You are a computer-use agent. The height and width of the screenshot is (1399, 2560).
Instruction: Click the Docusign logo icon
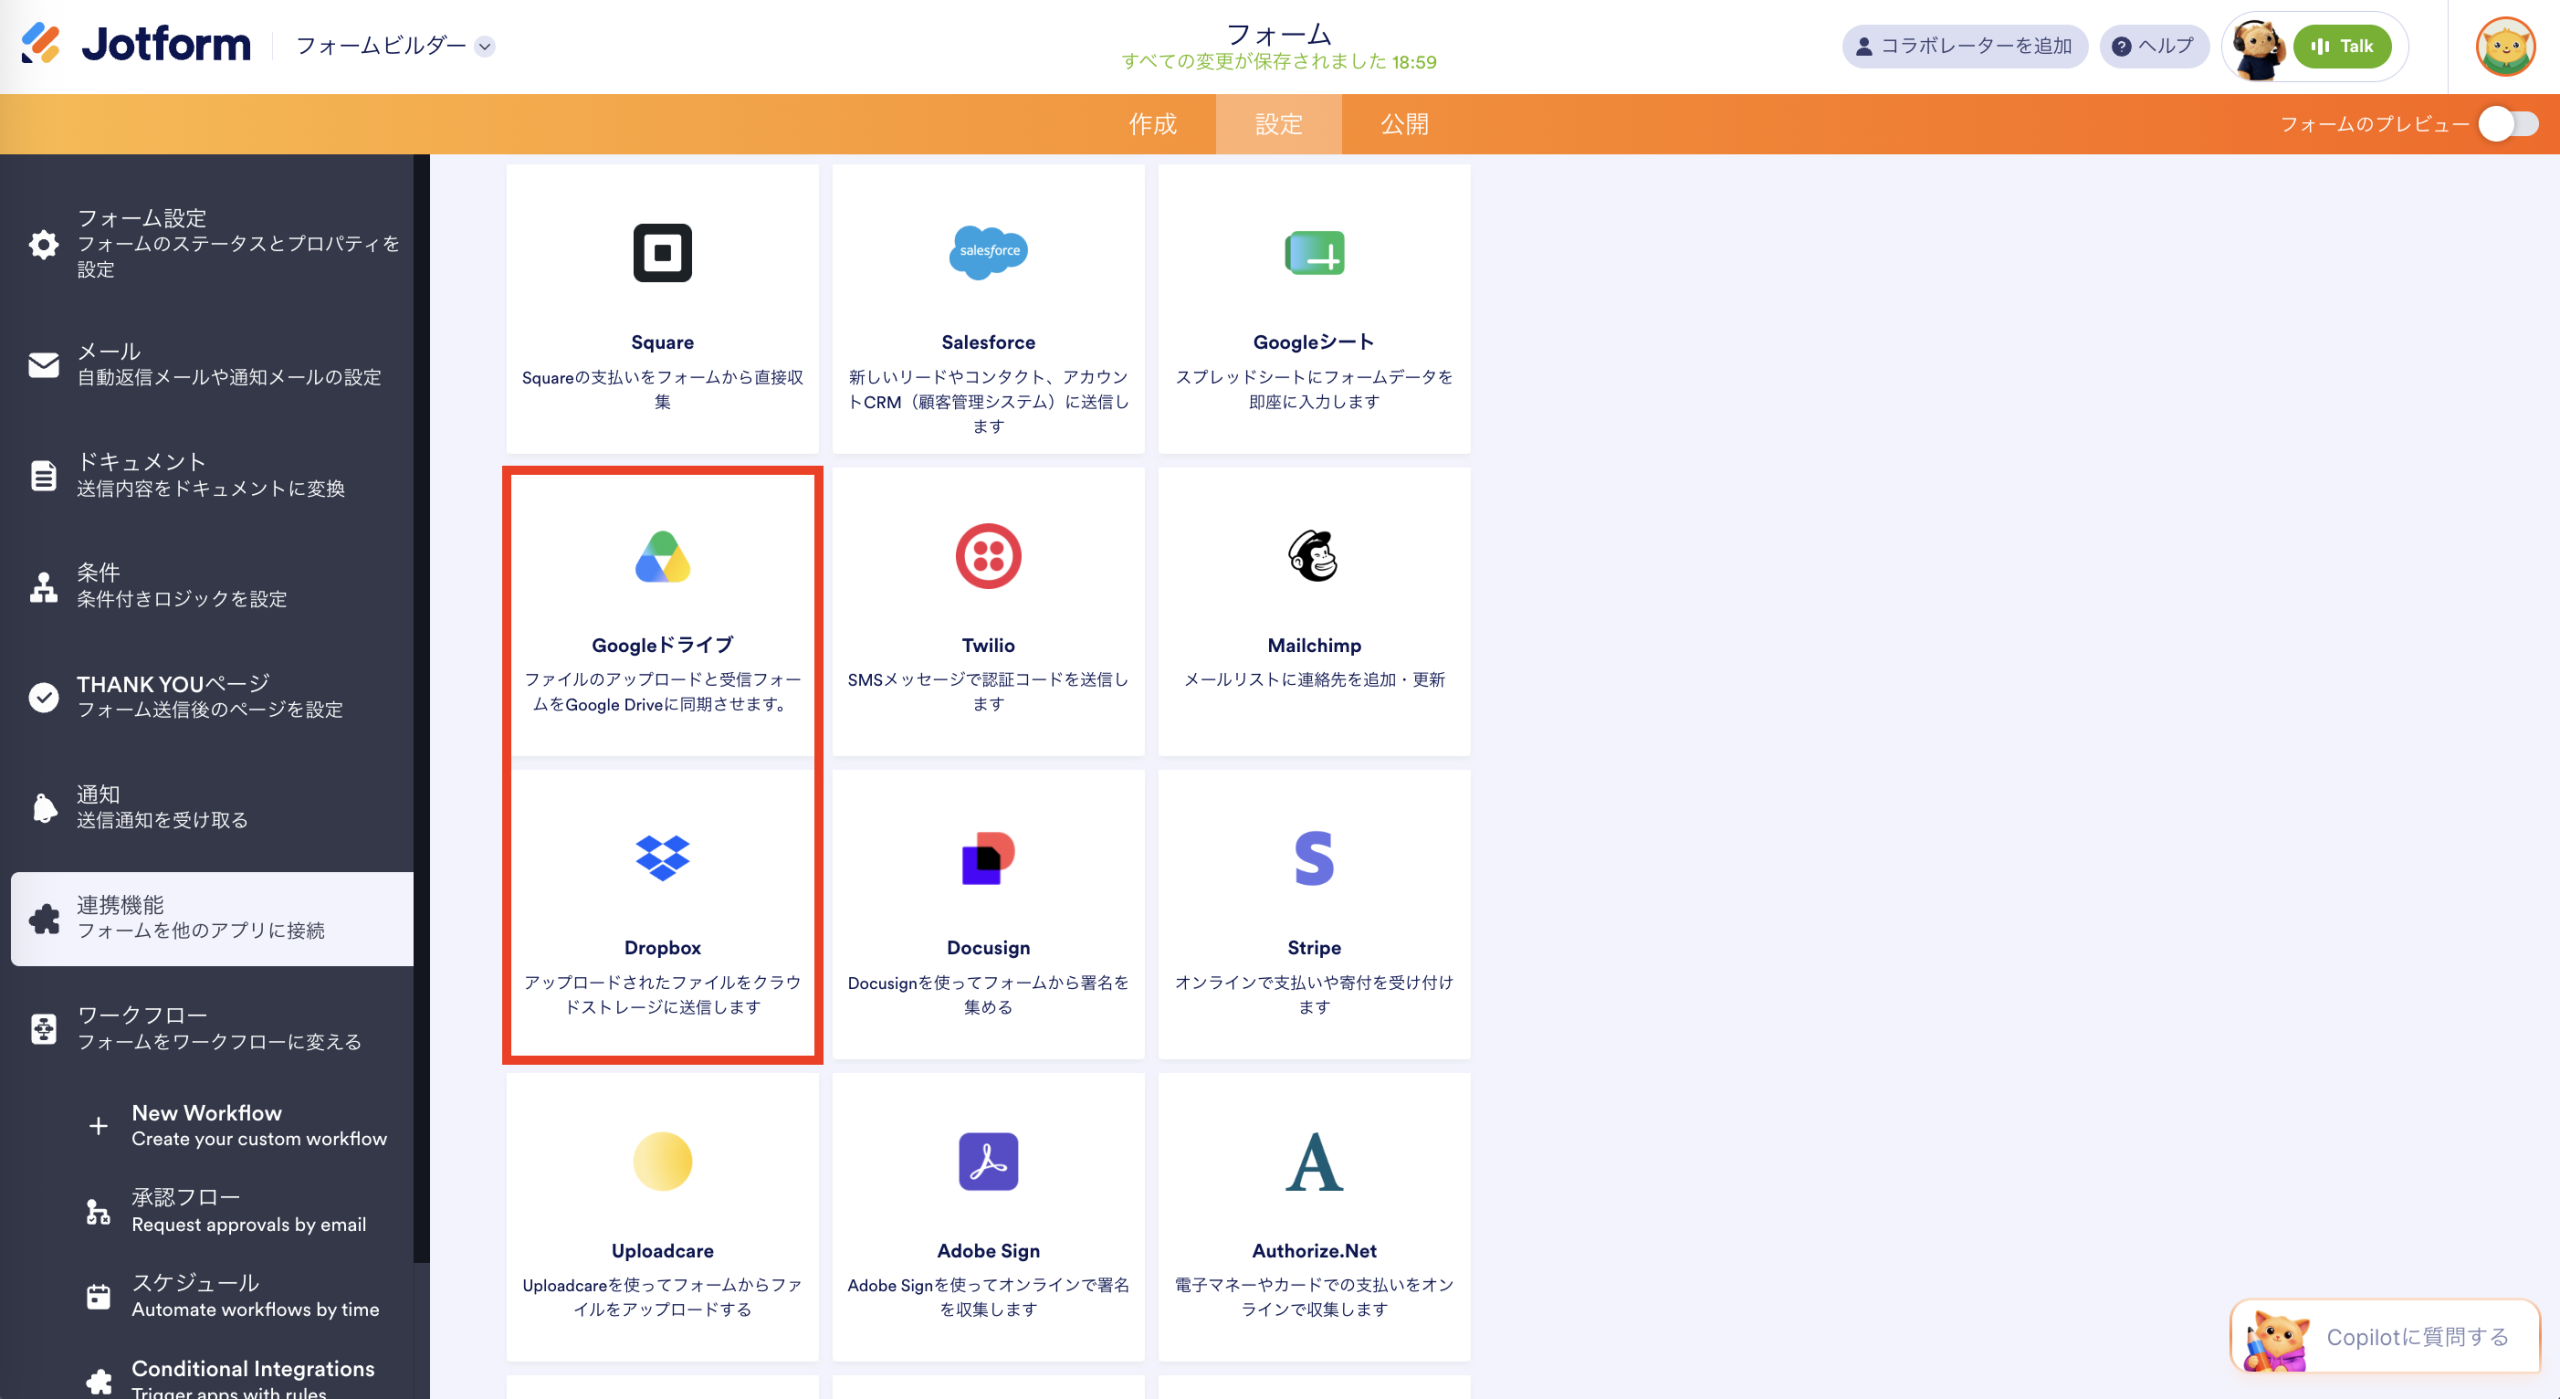988,858
